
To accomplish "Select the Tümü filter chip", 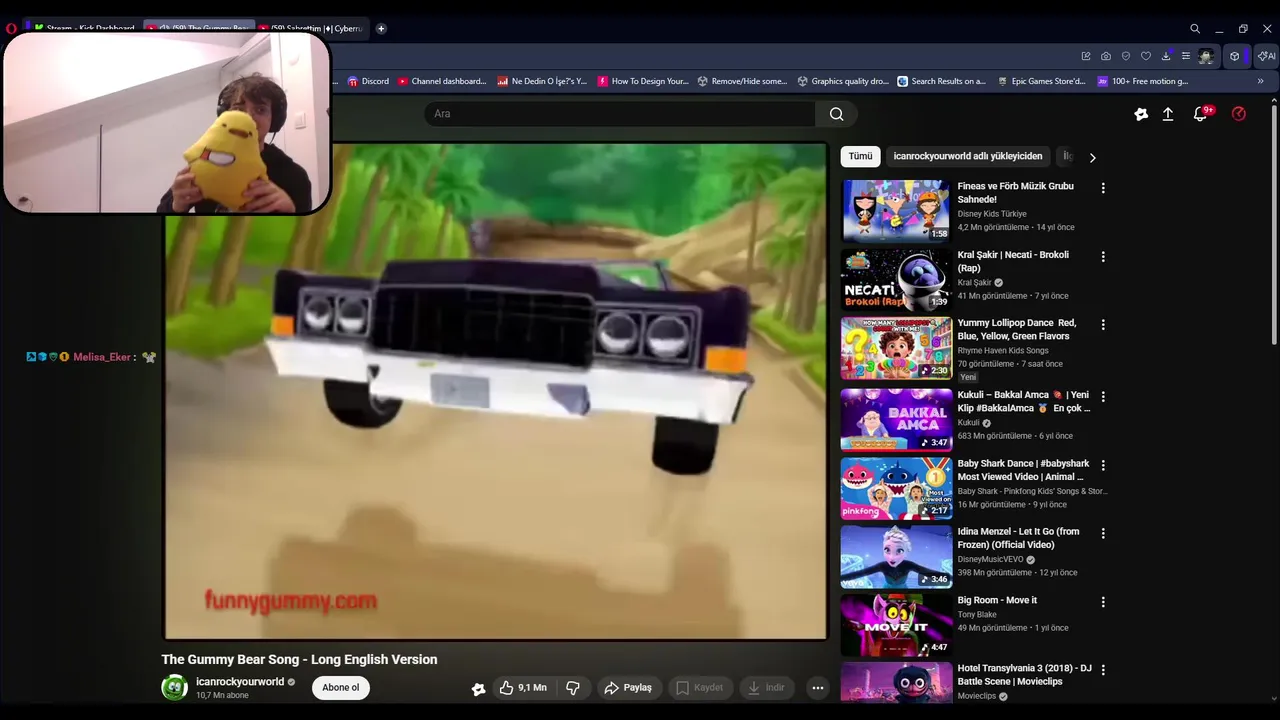I will [861, 156].
